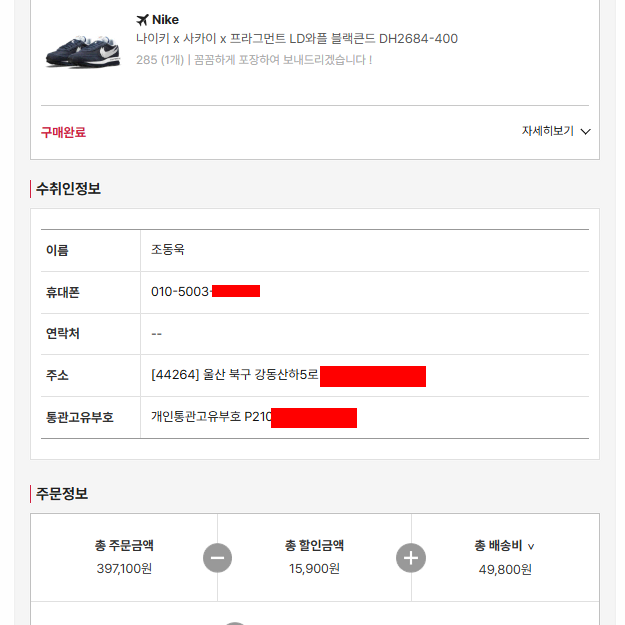Click the 자세히보기 text label
This screenshot has width=625, height=625.
point(548,131)
